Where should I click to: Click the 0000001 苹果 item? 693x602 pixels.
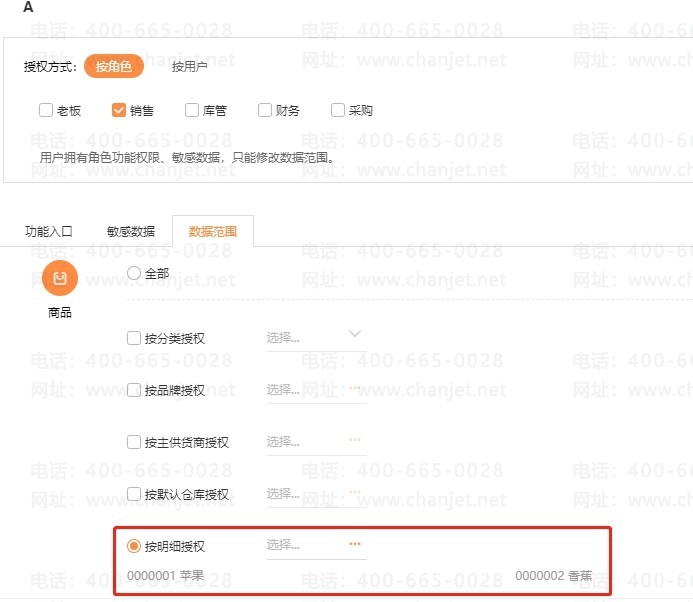point(165,575)
